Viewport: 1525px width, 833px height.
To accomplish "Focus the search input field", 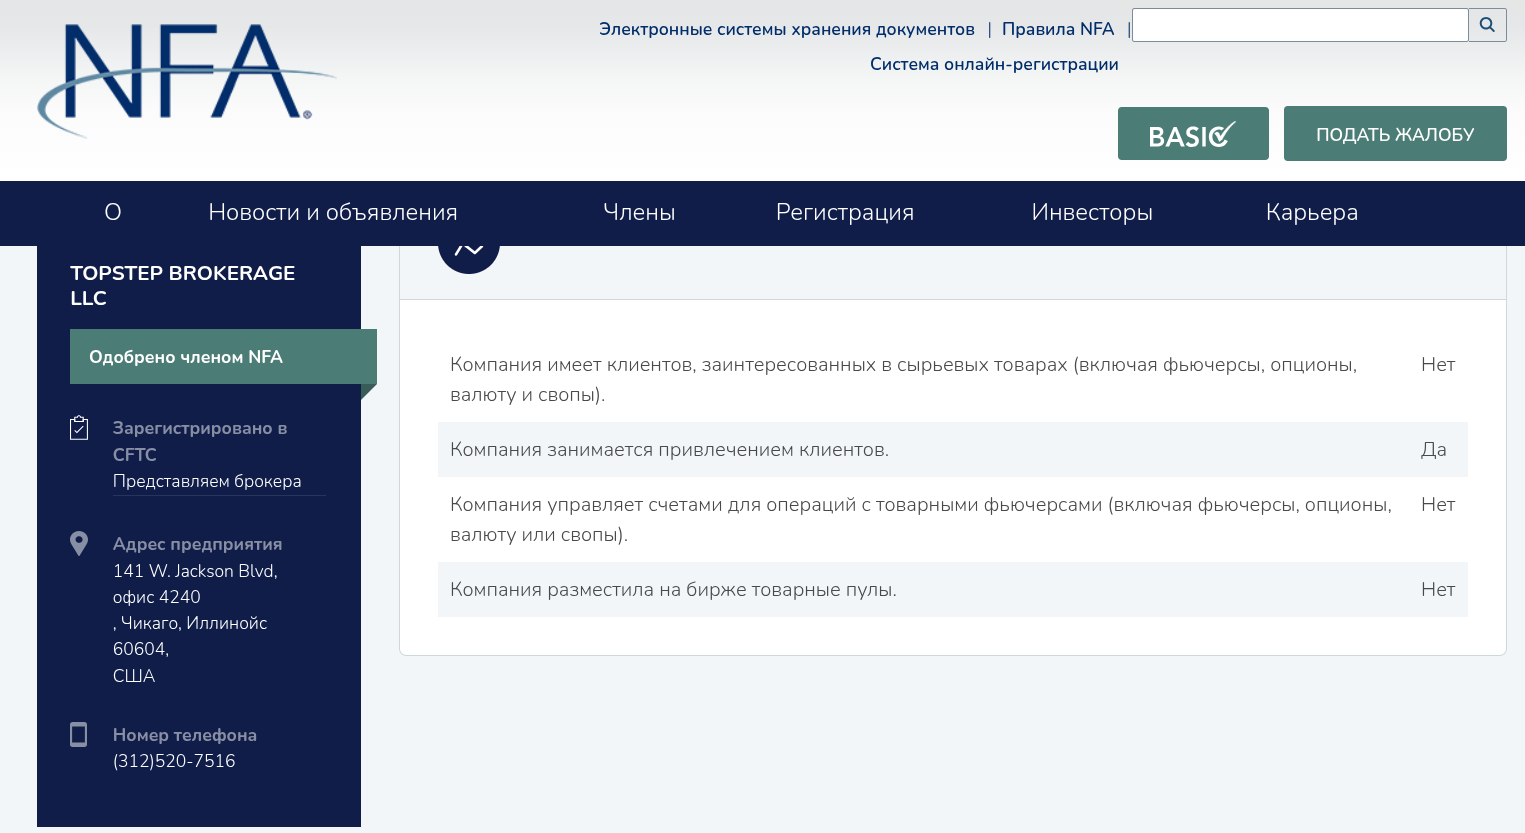I will 1299,25.
